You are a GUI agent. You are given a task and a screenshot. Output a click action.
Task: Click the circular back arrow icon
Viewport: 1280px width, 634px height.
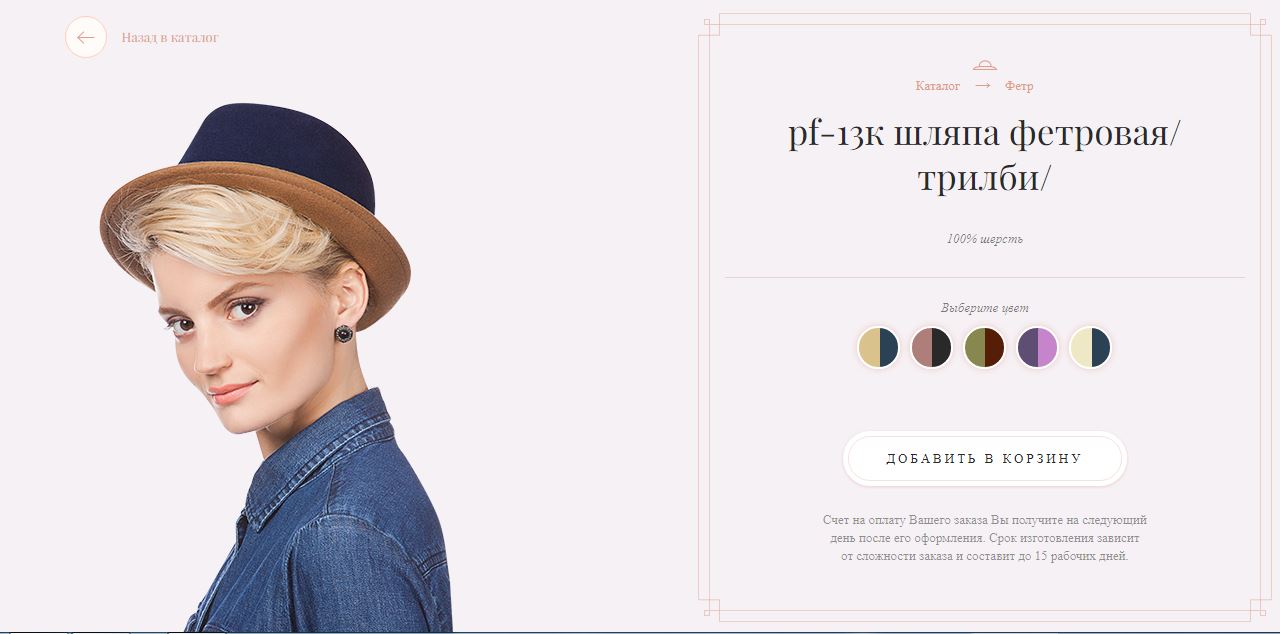pyautogui.click(x=86, y=38)
